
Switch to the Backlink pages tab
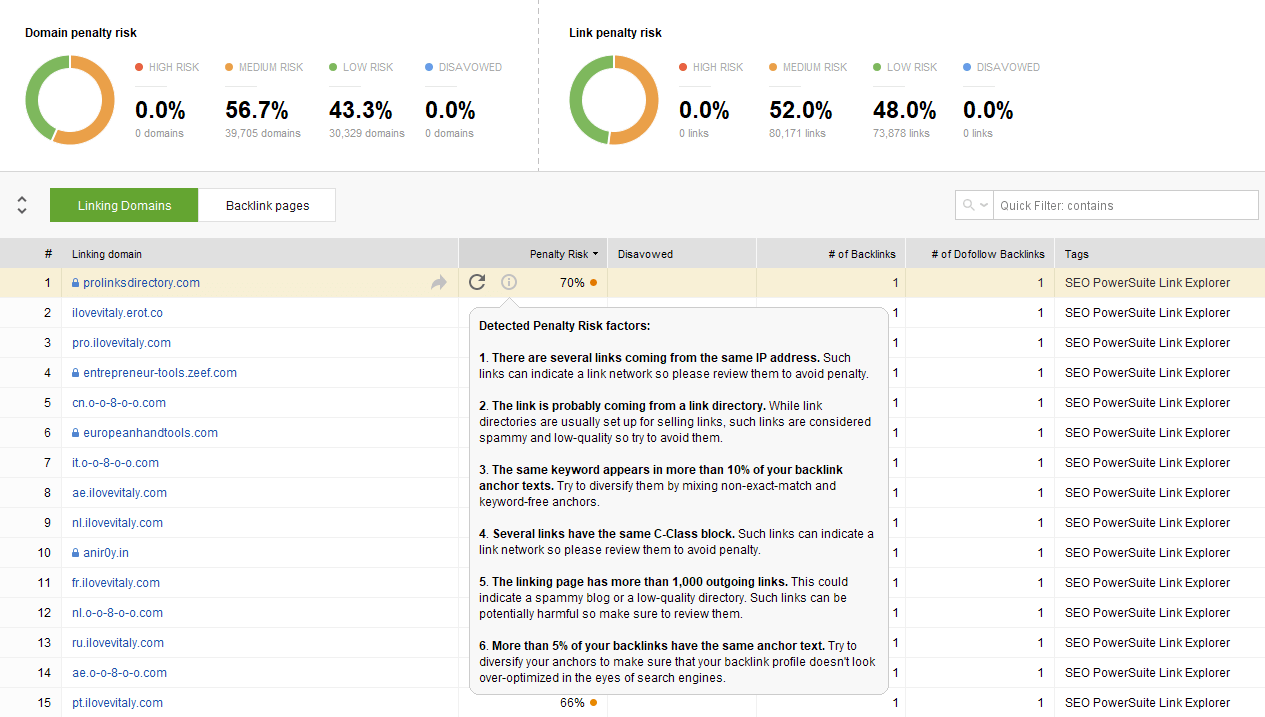click(x=267, y=205)
